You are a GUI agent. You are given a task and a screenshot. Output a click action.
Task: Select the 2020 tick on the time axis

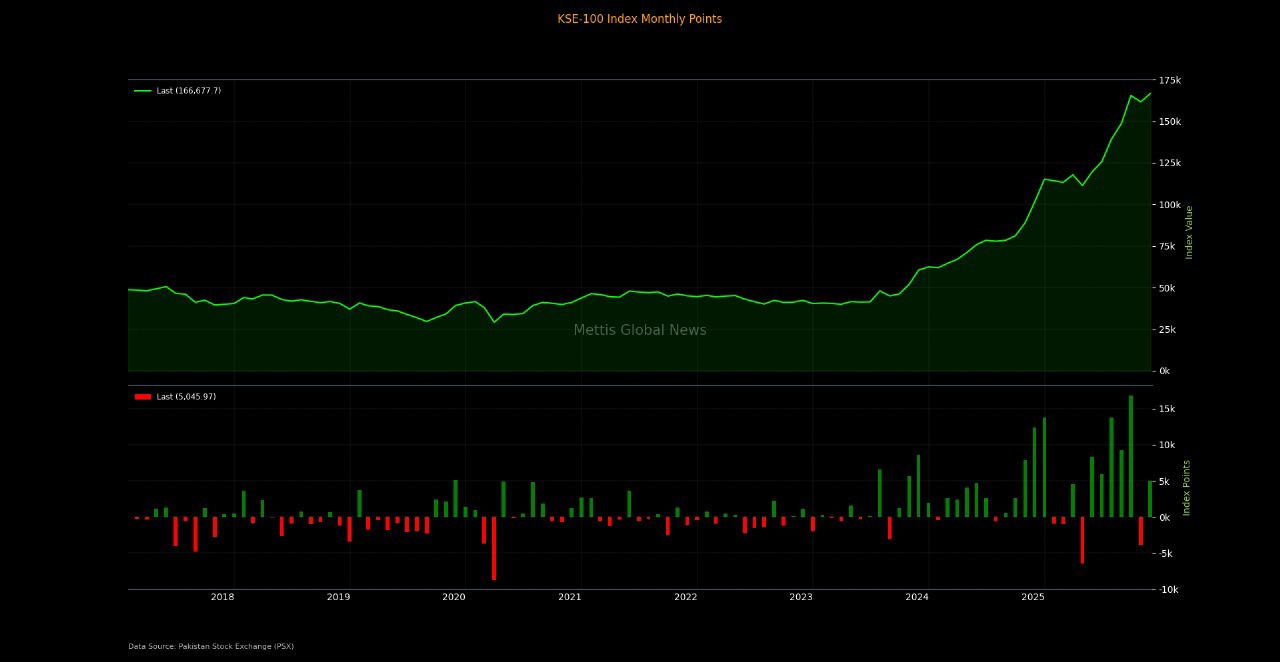point(454,597)
